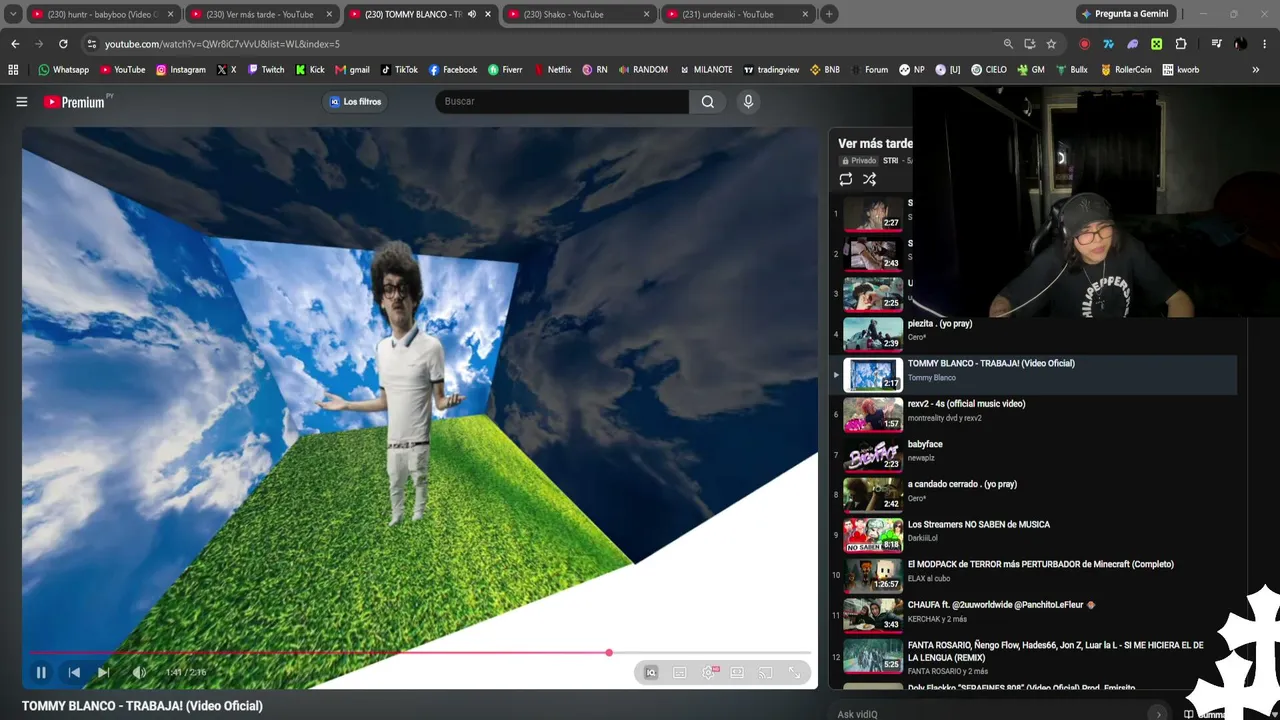Switch to the 'huntr - babyboo' tab
This screenshot has height=720, width=1280.
(x=104, y=14)
